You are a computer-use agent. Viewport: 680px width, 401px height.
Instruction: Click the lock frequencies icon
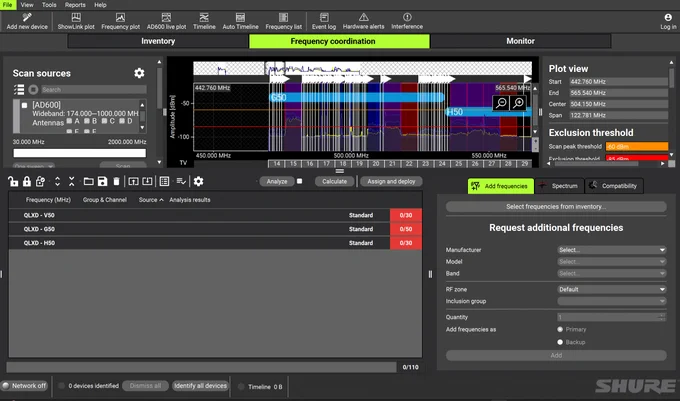point(27,181)
